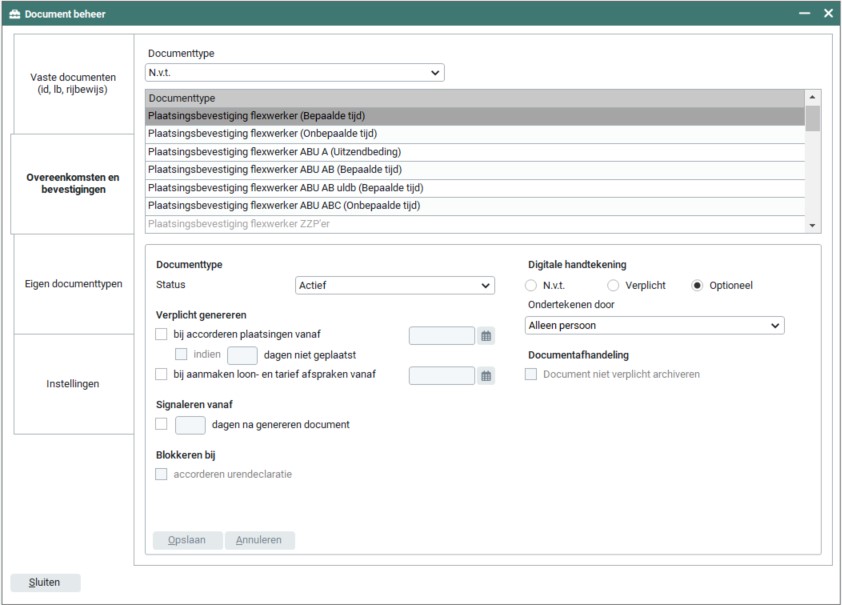Click the Sluiten button
The height and width of the screenshot is (605, 842).
pyautogui.click(x=45, y=582)
